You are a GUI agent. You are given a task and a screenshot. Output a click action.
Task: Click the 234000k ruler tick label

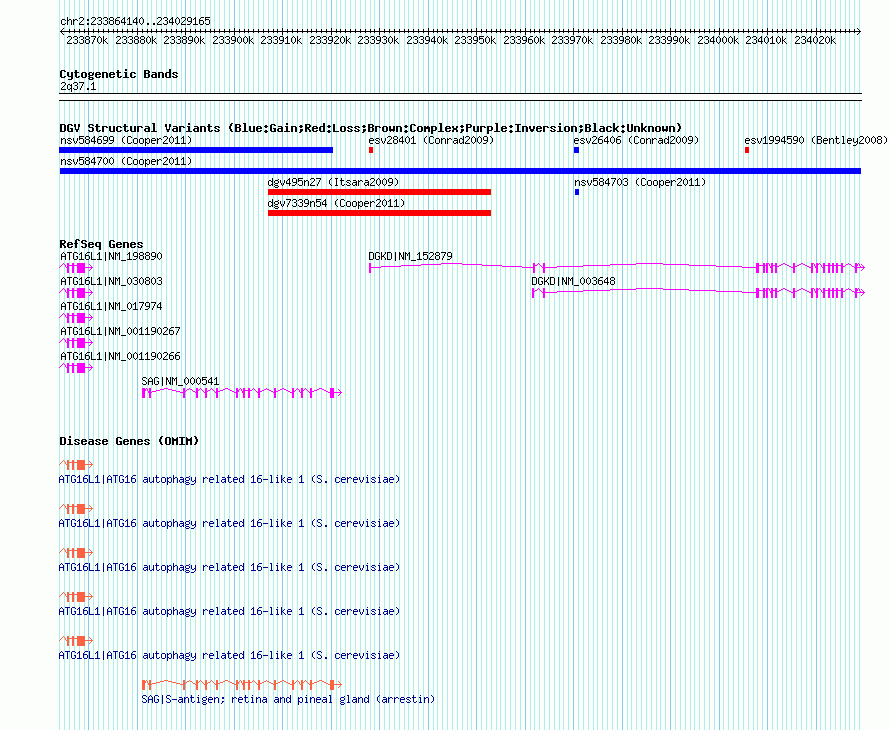[x=718, y=40]
